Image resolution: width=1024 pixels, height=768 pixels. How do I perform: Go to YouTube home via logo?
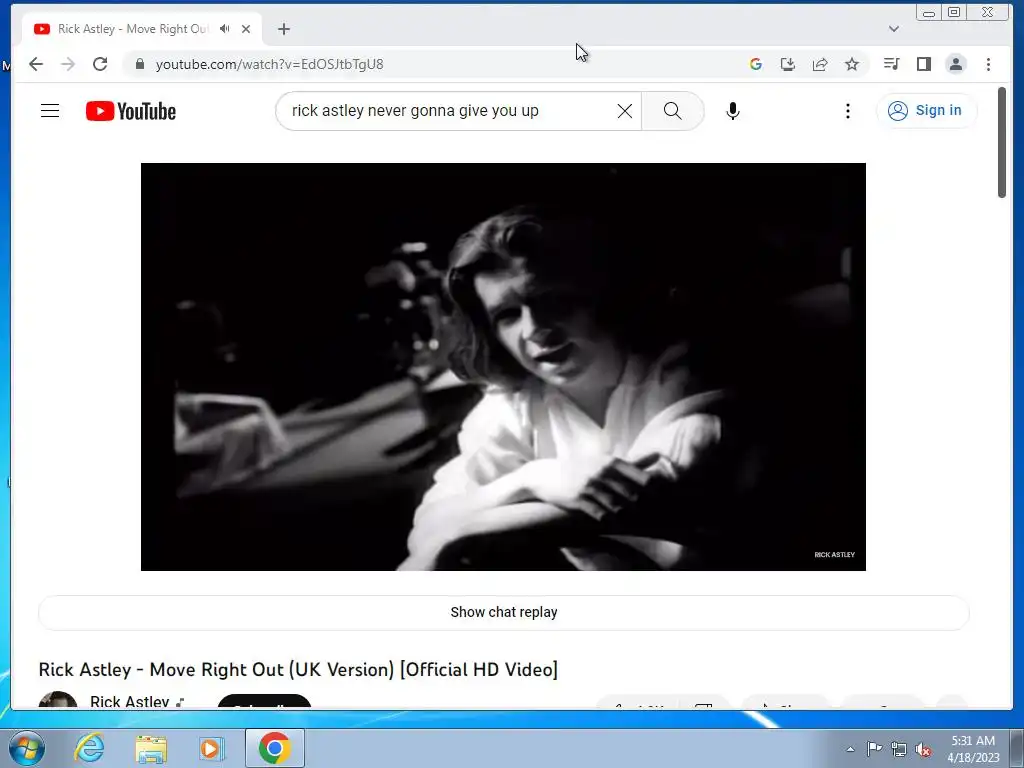tap(131, 111)
